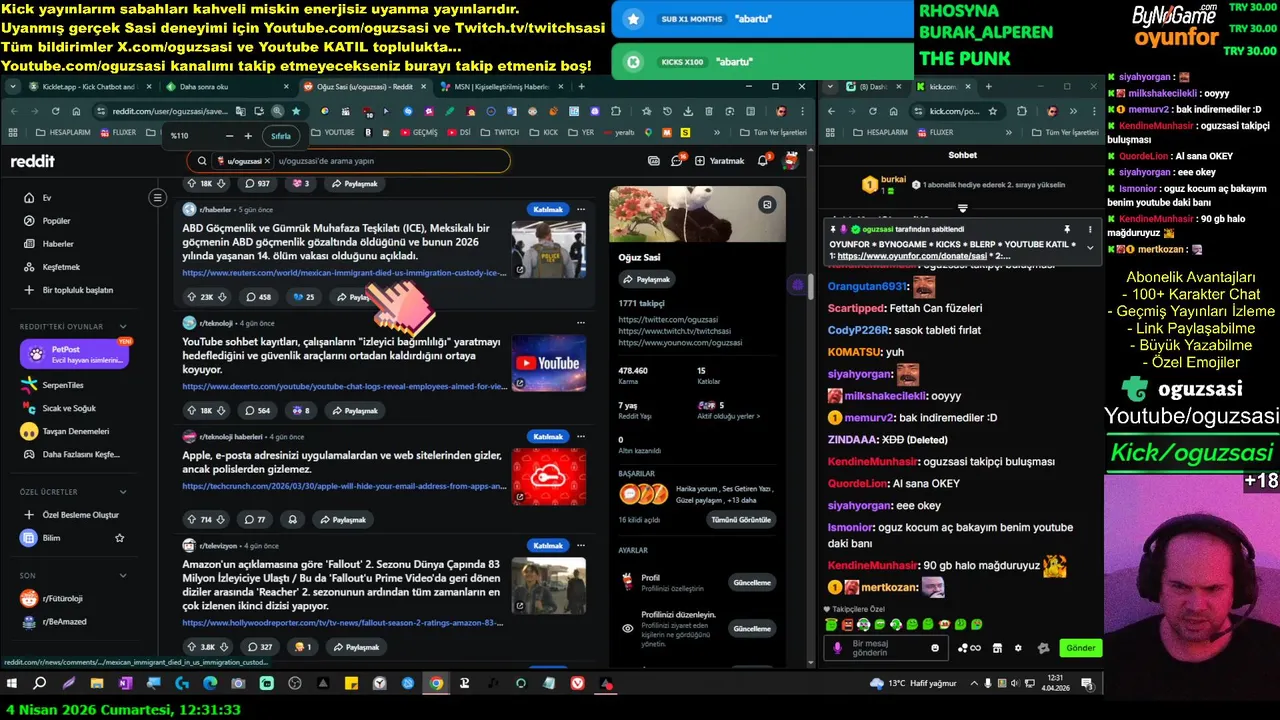Image resolution: width=1280 pixels, height=720 pixels.
Task: Click the purple microphone in chat input
Action: (838, 648)
